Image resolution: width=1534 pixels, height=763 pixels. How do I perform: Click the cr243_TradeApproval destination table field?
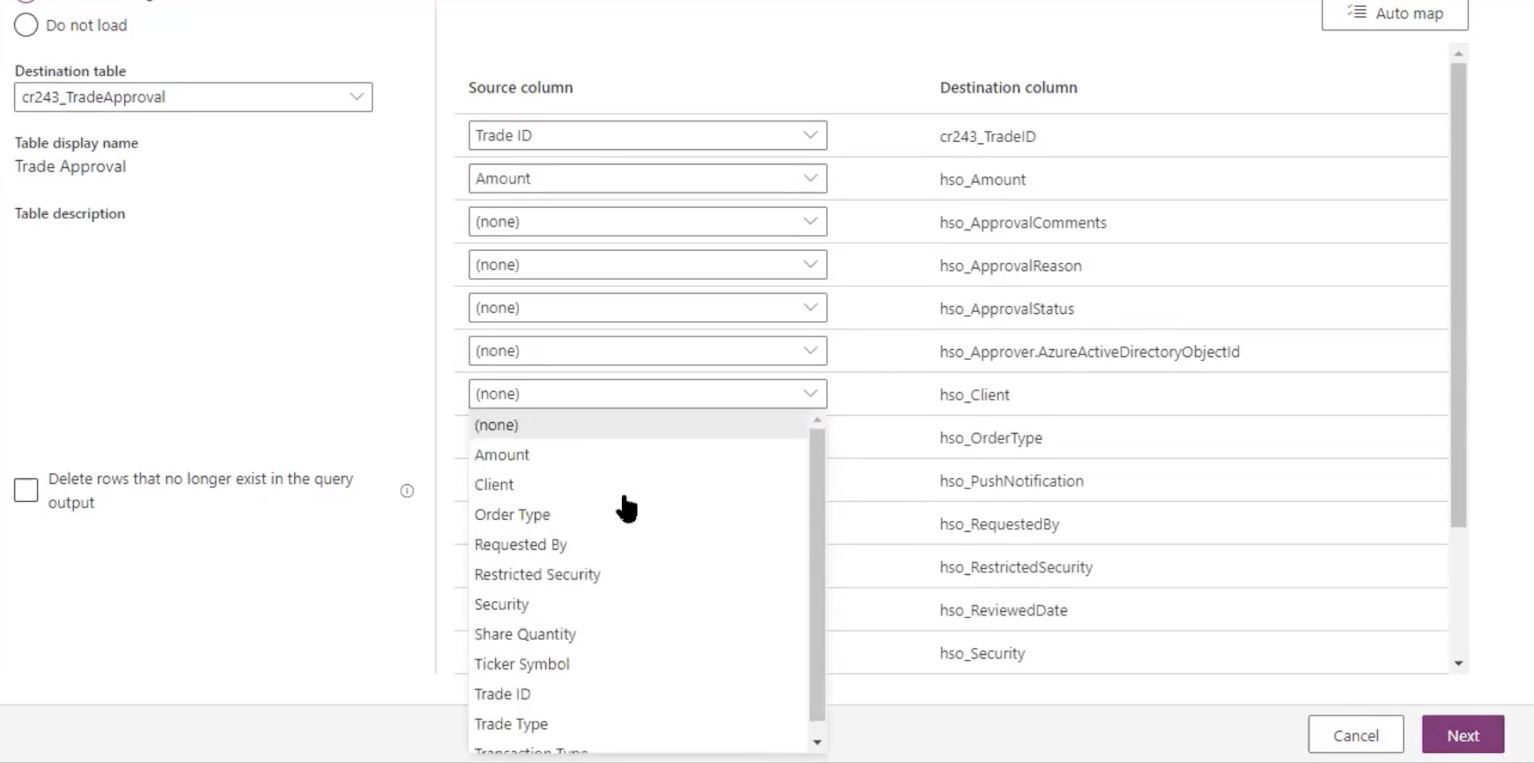pos(180,97)
